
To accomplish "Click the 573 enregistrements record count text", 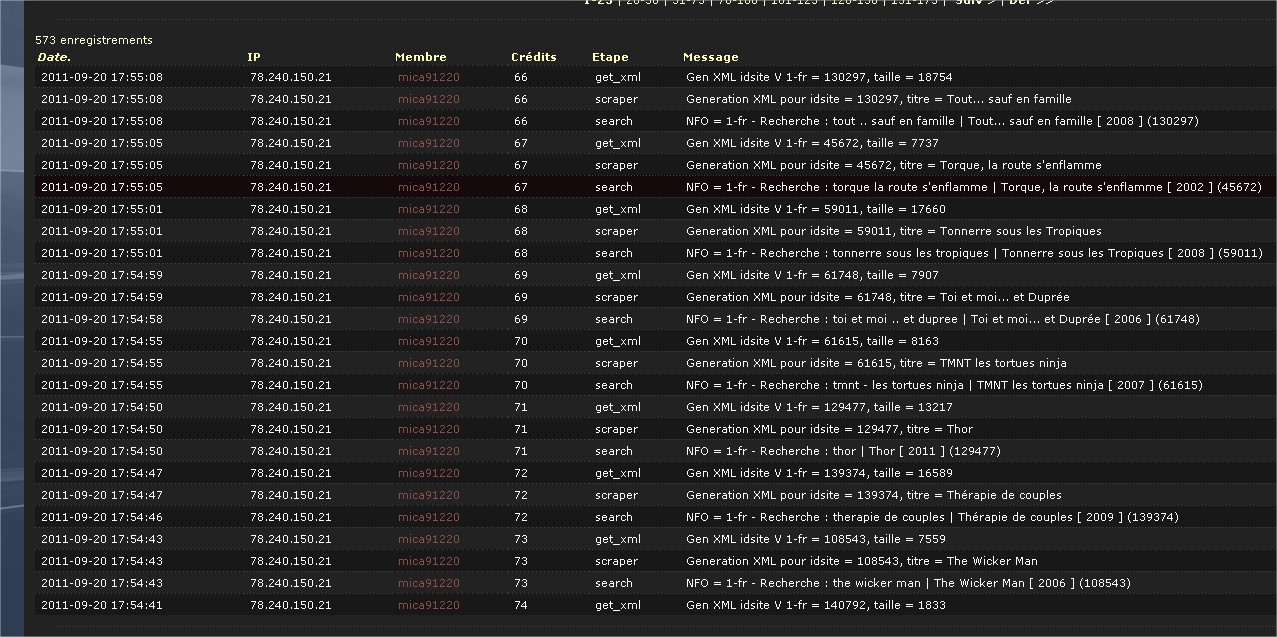I will click(x=94, y=40).
